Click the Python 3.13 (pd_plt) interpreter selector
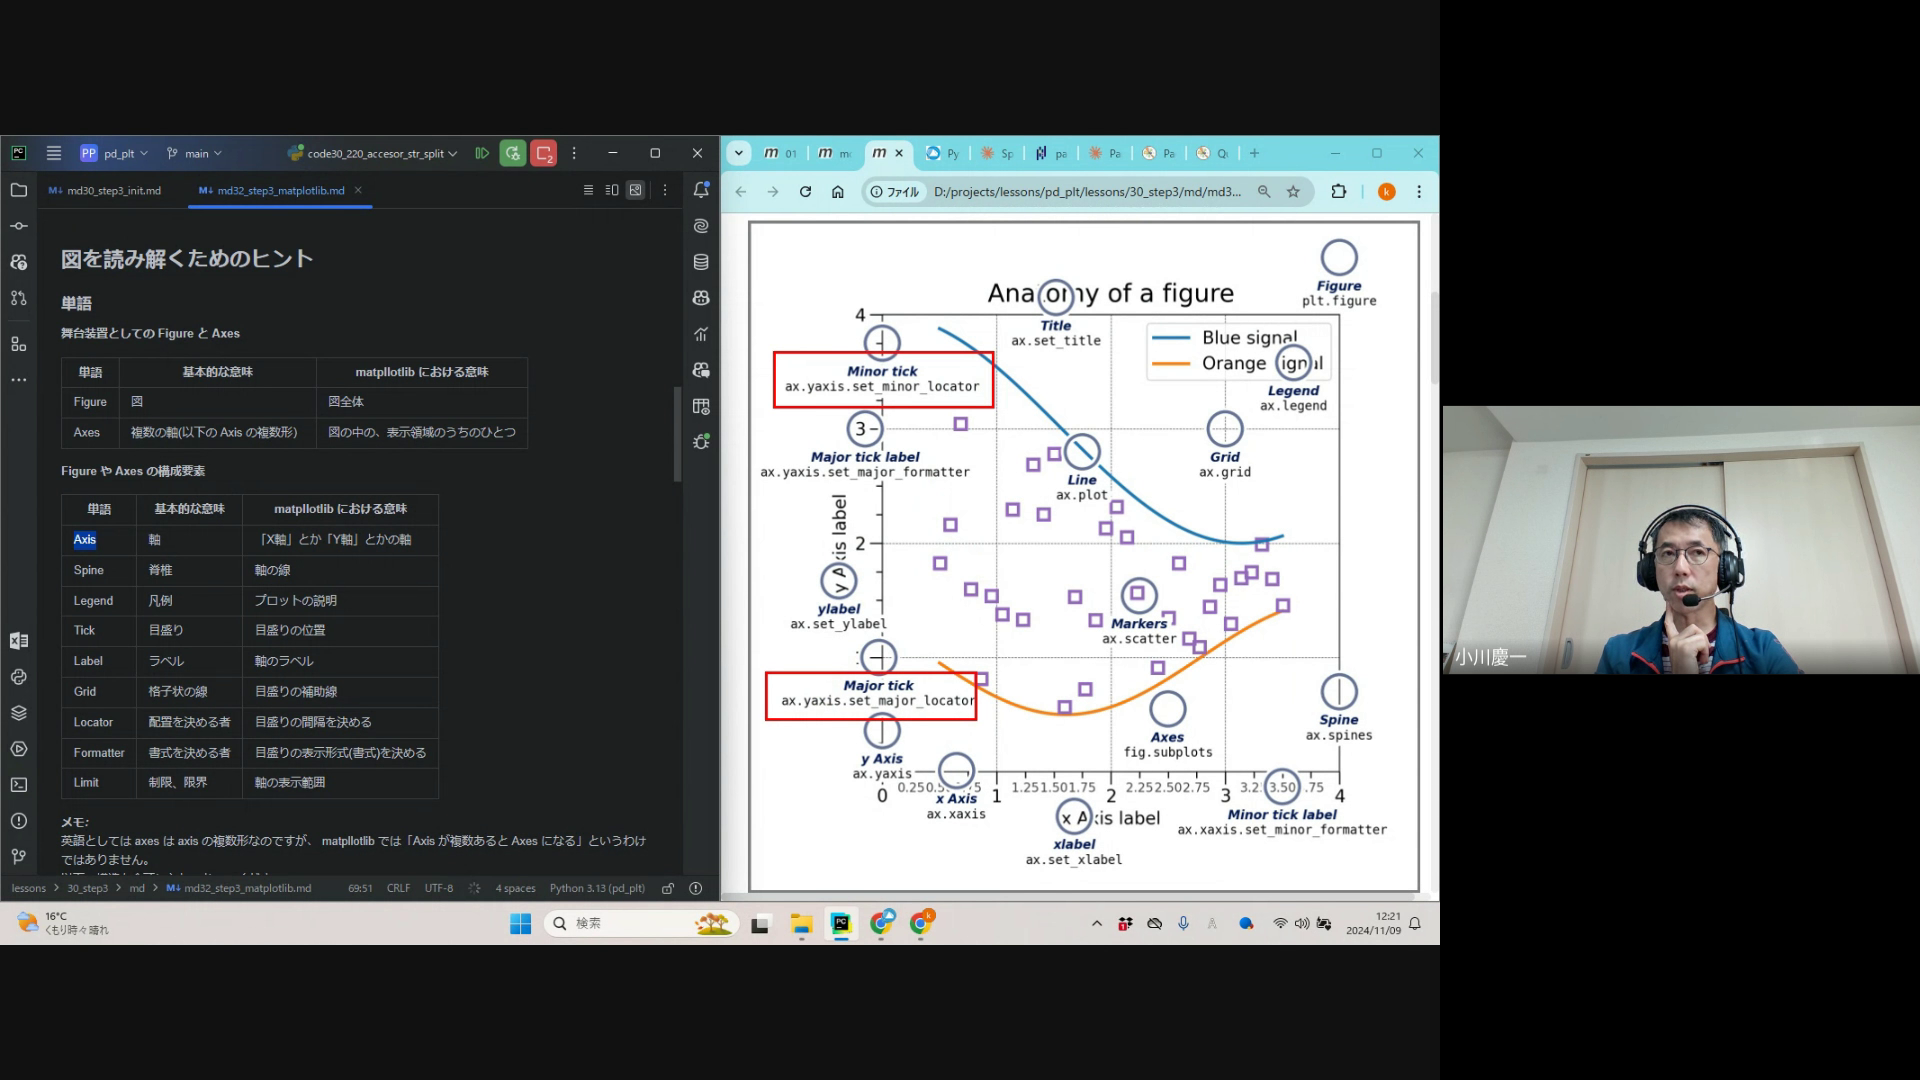Screen dimensions: 1920x1080 pos(597,888)
